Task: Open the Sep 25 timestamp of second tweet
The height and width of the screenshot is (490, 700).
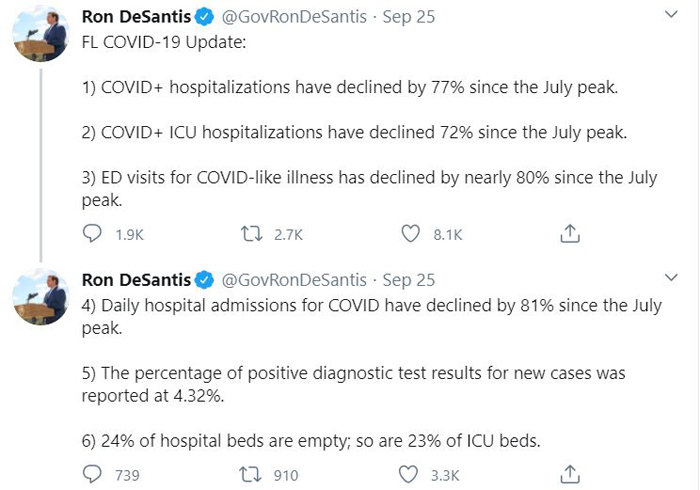Action: click(x=408, y=280)
